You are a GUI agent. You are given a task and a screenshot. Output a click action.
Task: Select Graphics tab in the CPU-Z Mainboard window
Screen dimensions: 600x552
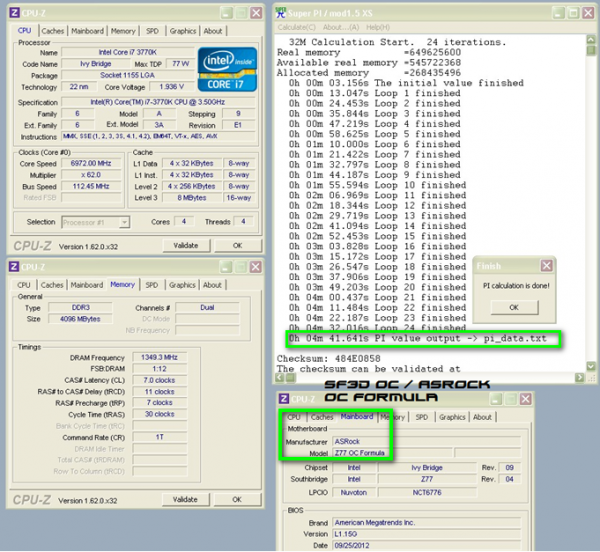coord(452,417)
